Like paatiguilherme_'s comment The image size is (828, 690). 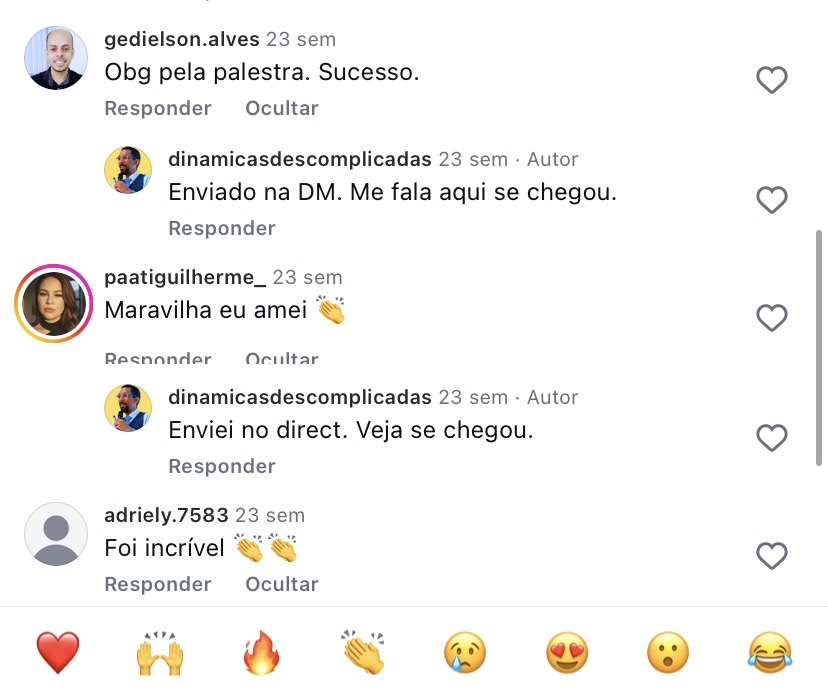[x=772, y=318]
